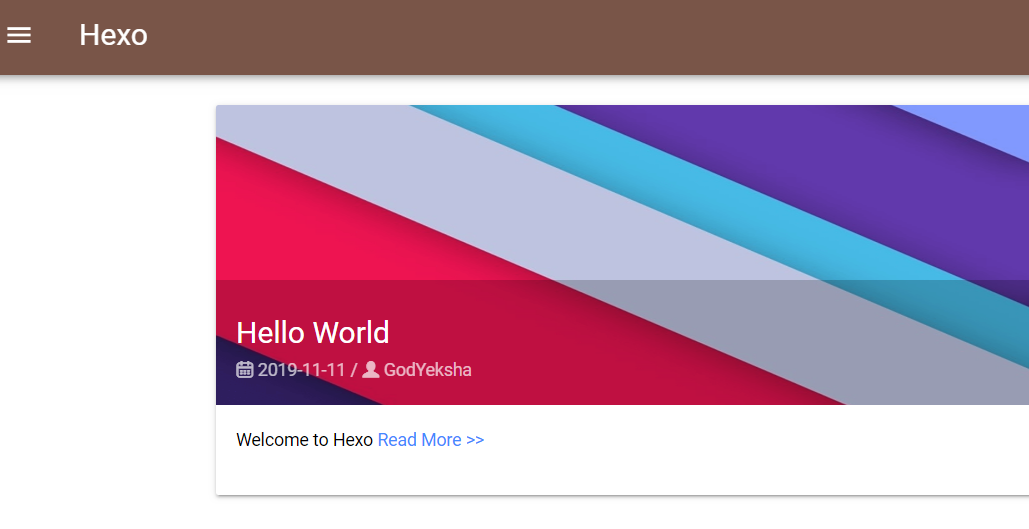Click the purple stripe in the banner image

point(800,170)
